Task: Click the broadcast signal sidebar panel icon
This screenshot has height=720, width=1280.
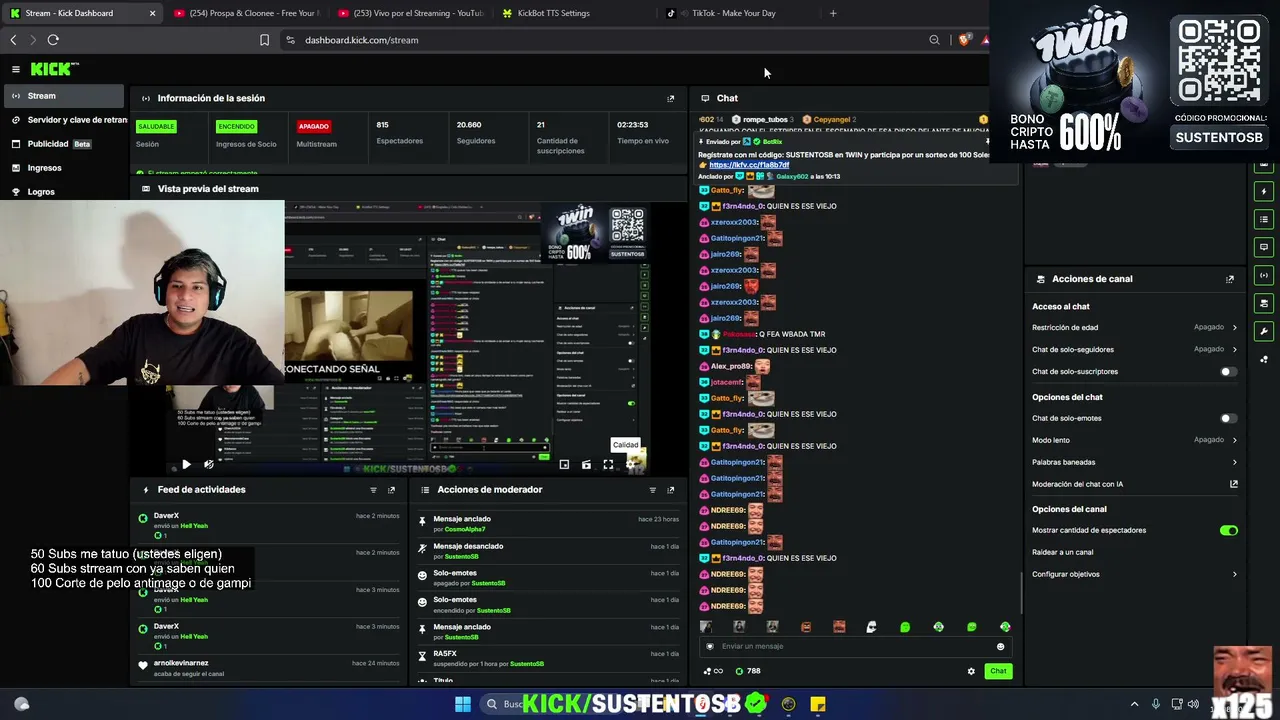Action: click(x=1264, y=275)
